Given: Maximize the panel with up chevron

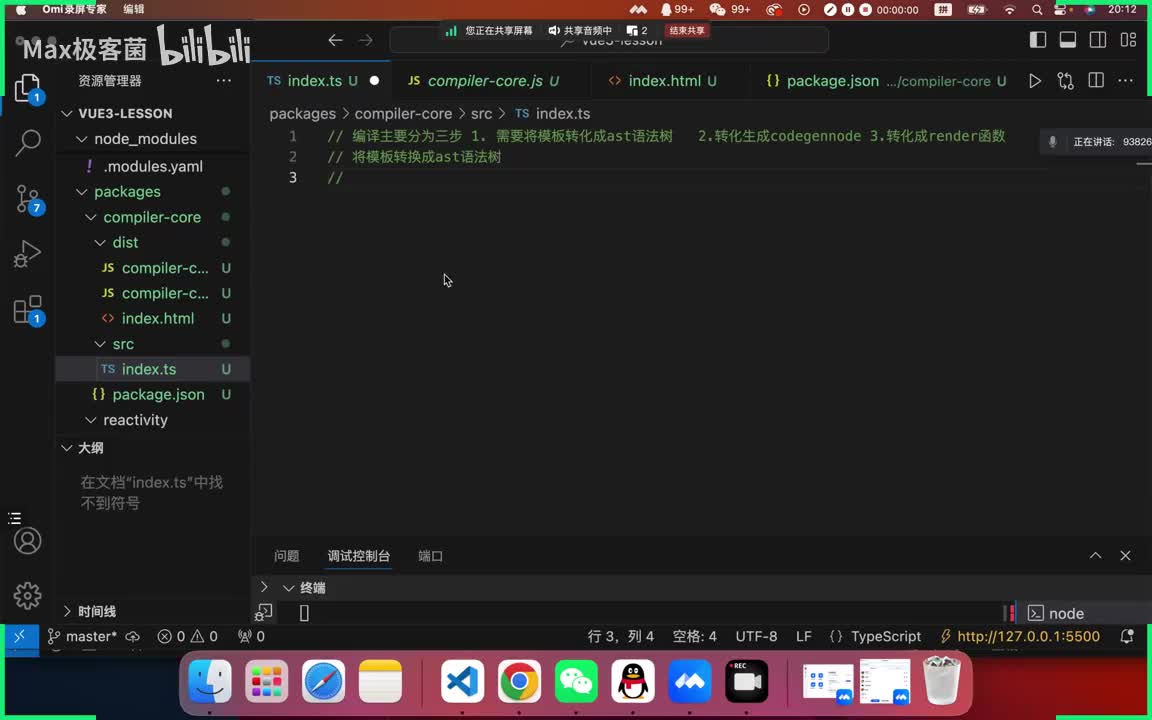Looking at the screenshot, I should pos(1095,555).
